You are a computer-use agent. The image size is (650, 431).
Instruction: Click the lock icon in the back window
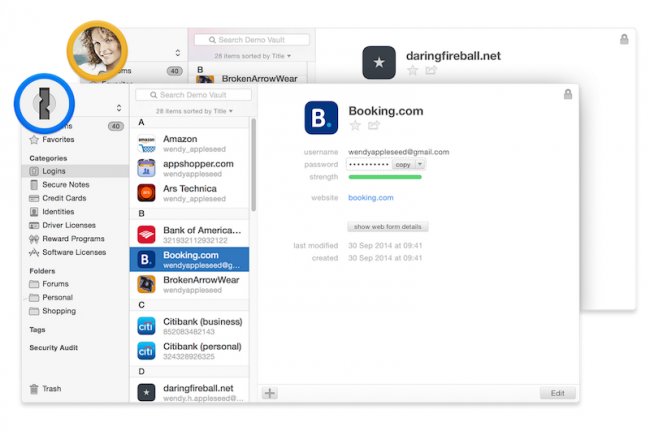[624, 39]
